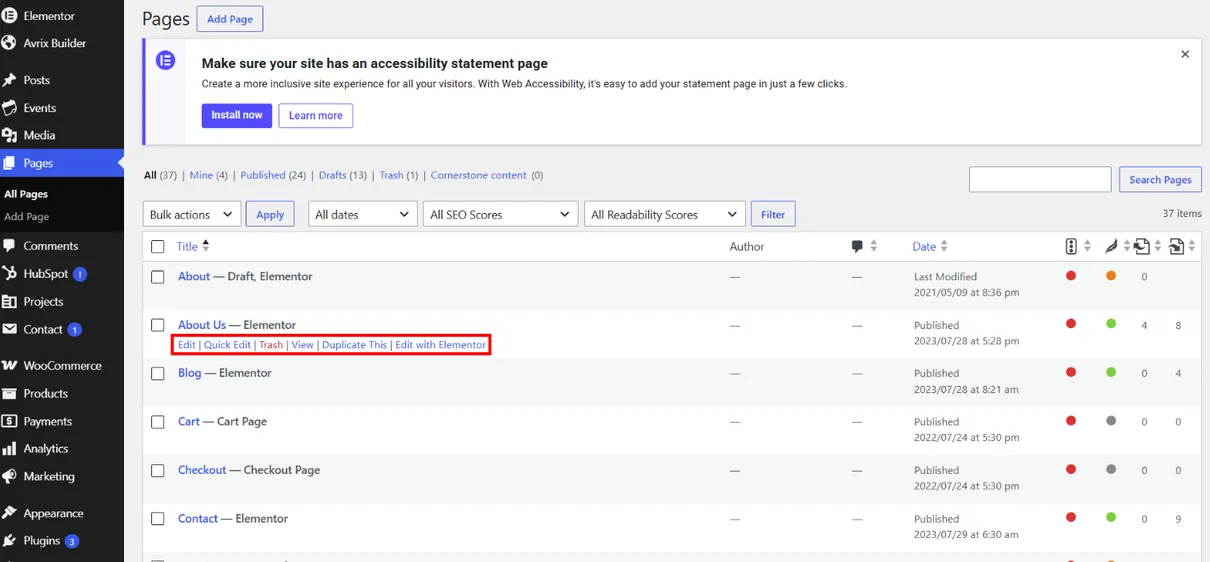The width and height of the screenshot is (1210, 562).
Task: Open the Blog page title link
Action: [x=190, y=373]
